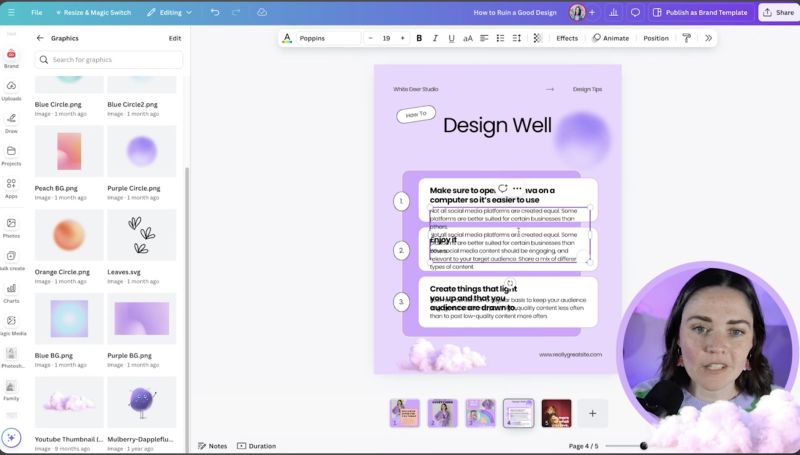The image size is (800, 455).
Task: Open the comments speech bubble icon
Action: (x=635, y=12)
